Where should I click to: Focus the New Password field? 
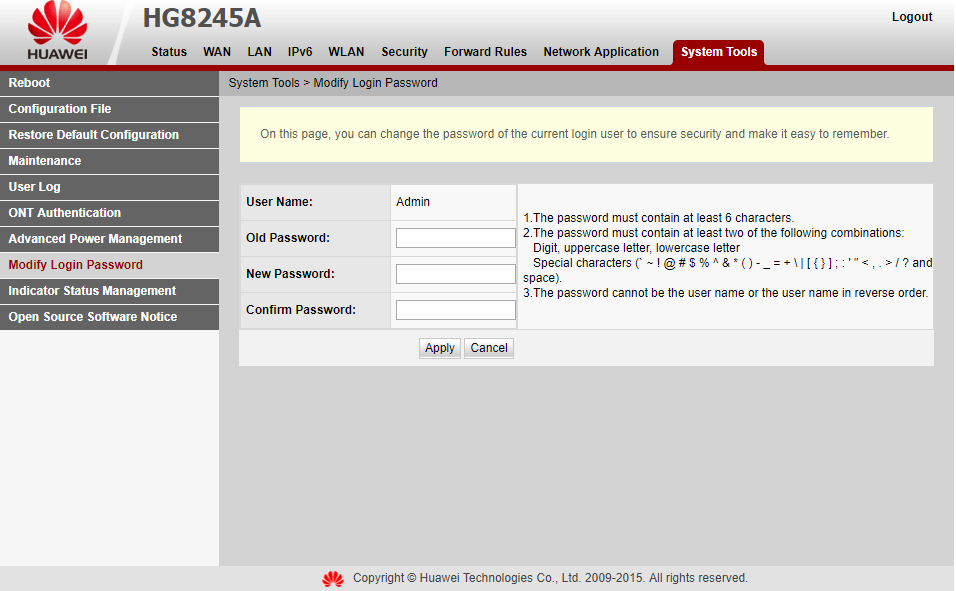pyautogui.click(x=455, y=274)
